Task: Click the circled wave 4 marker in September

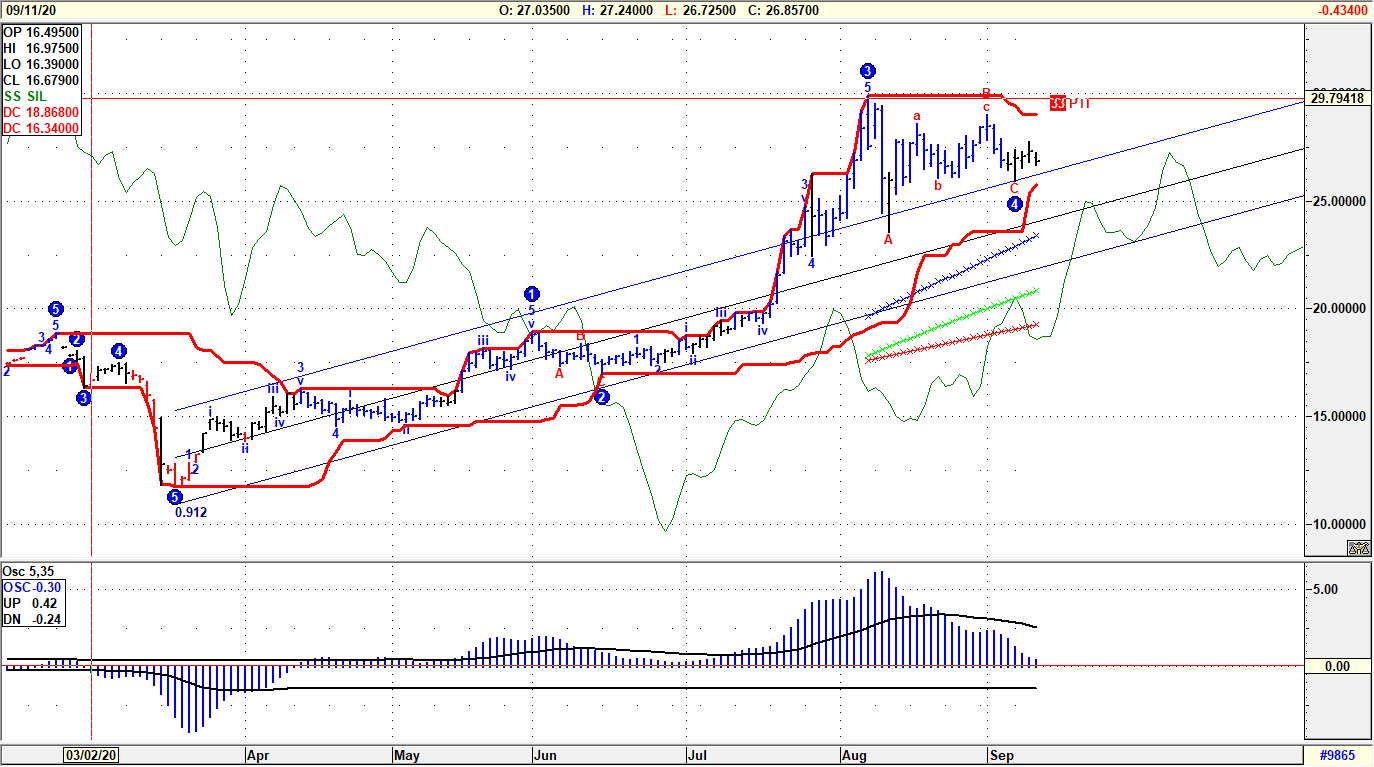Action: click(x=1014, y=205)
